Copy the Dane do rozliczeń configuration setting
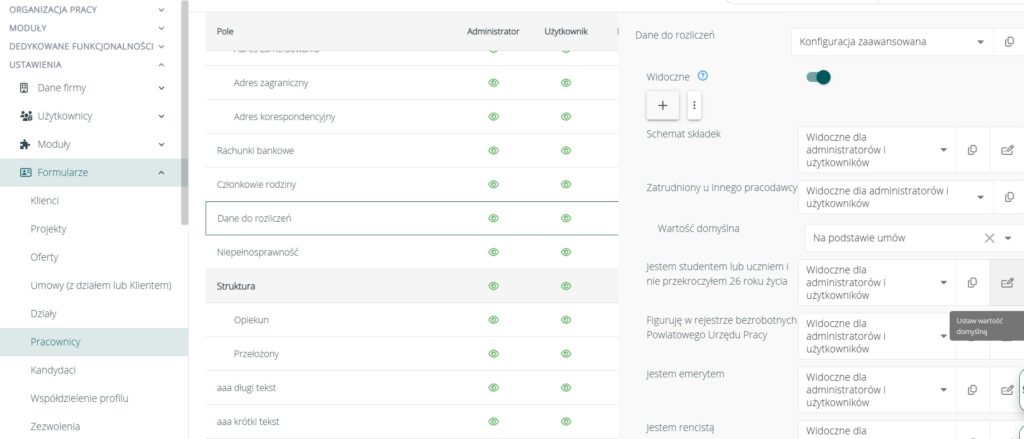Image resolution: width=1024 pixels, height=439 pixels. 1008,42
